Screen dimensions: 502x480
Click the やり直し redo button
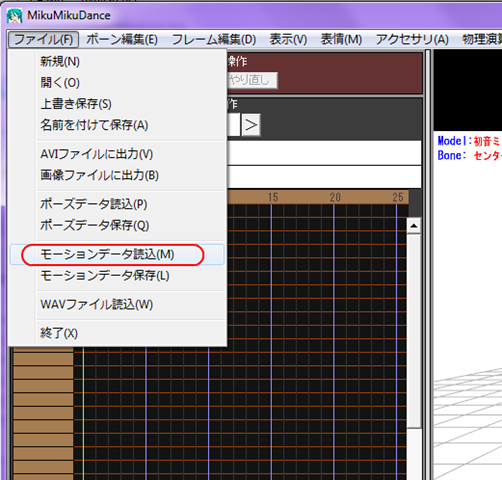252,80
